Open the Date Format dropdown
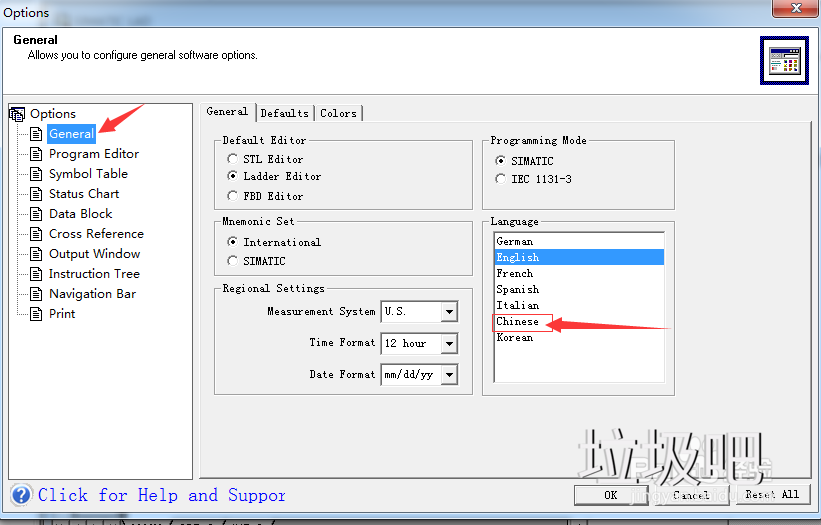The height and width of the screenshot is (525, 821). (449, 375)
